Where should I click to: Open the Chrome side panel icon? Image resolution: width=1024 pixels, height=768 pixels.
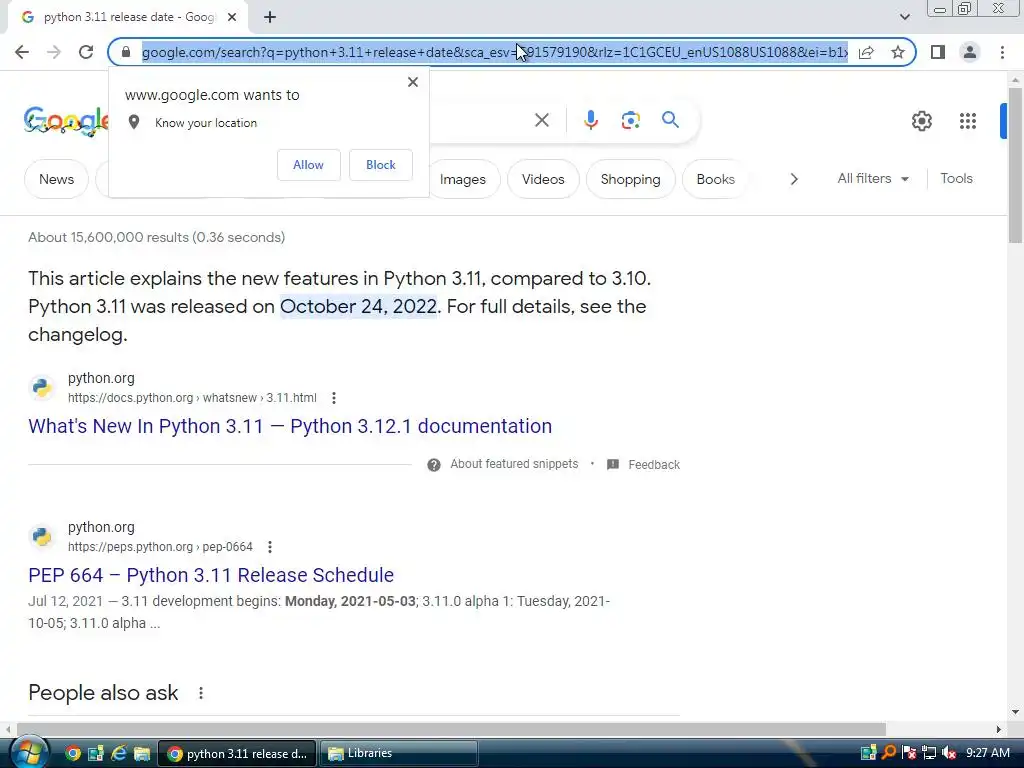point(938,52)
